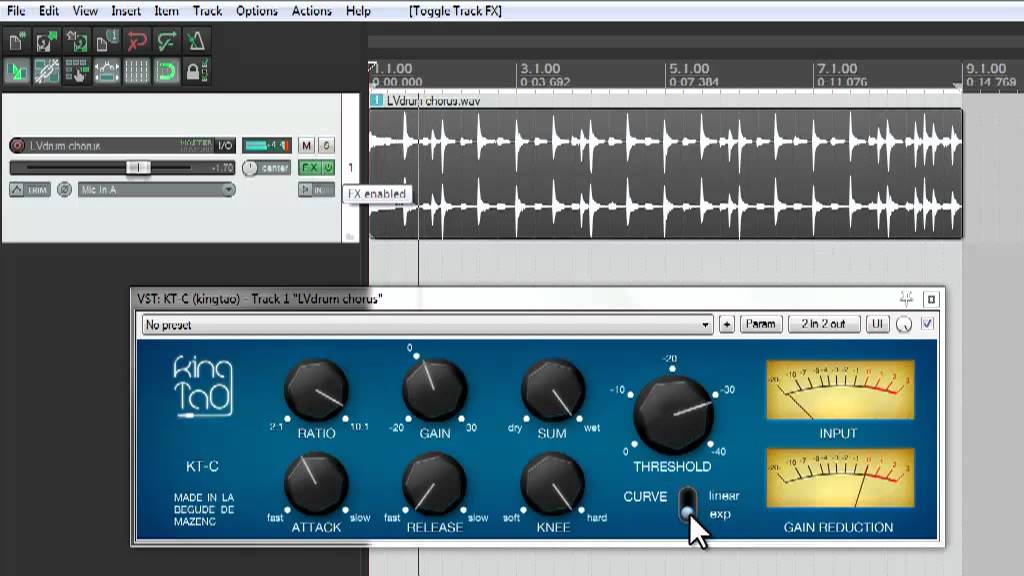Click the New Project toolbar icon
Screen dimensions: 1024x576
[x=17, y=42]
